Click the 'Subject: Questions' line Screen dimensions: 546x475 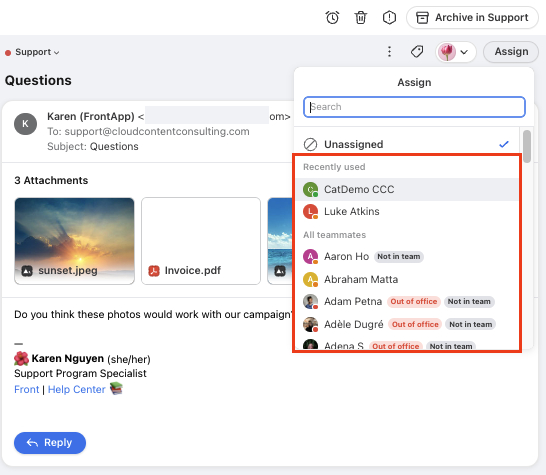pos(93,147)
